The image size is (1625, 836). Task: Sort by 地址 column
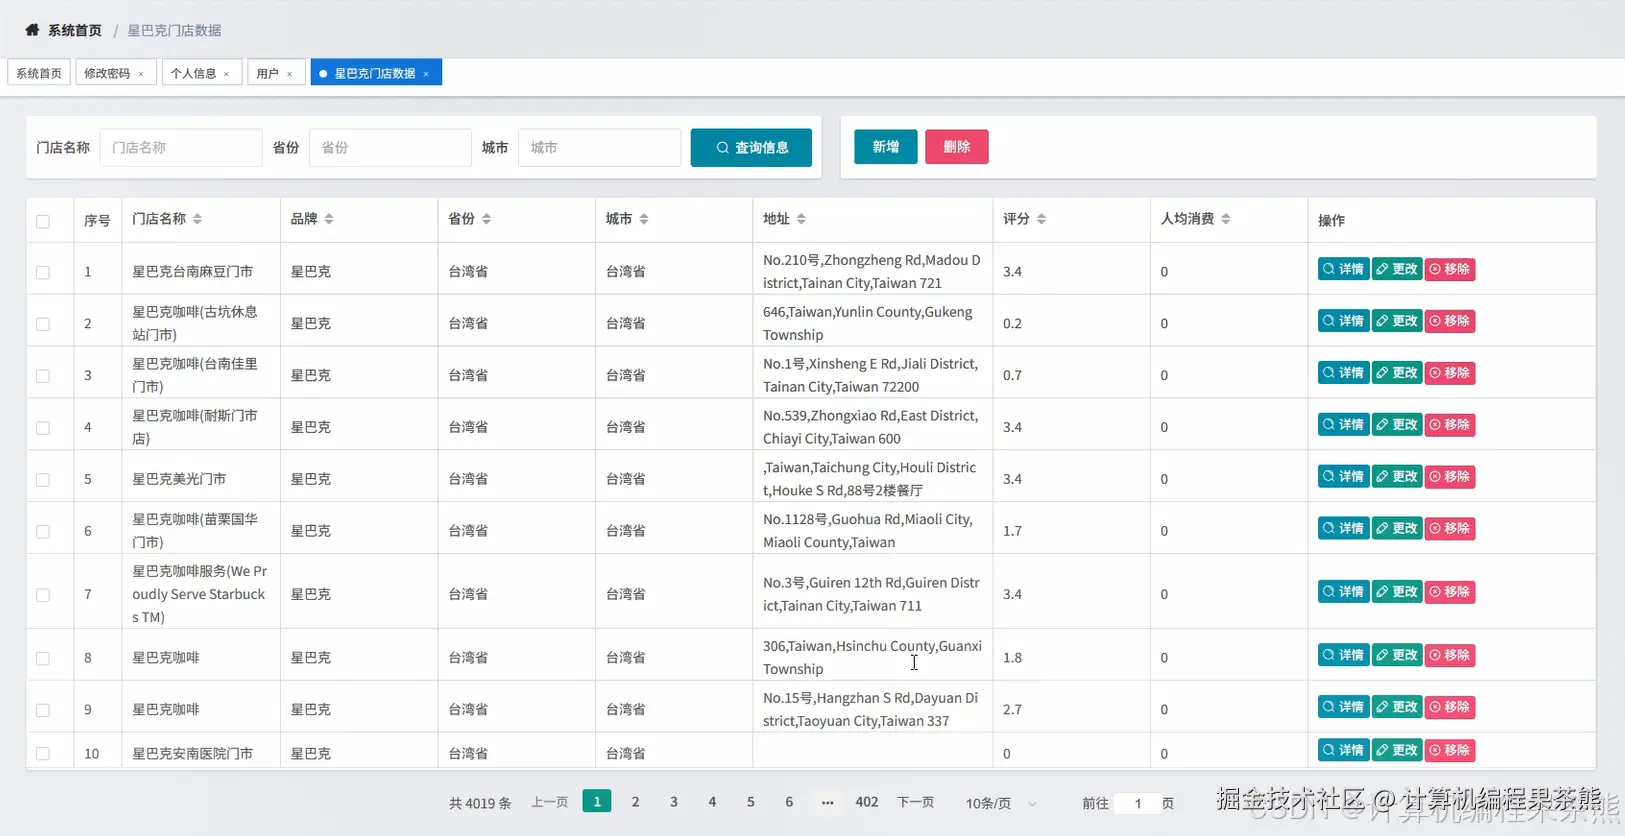(802, 219)
